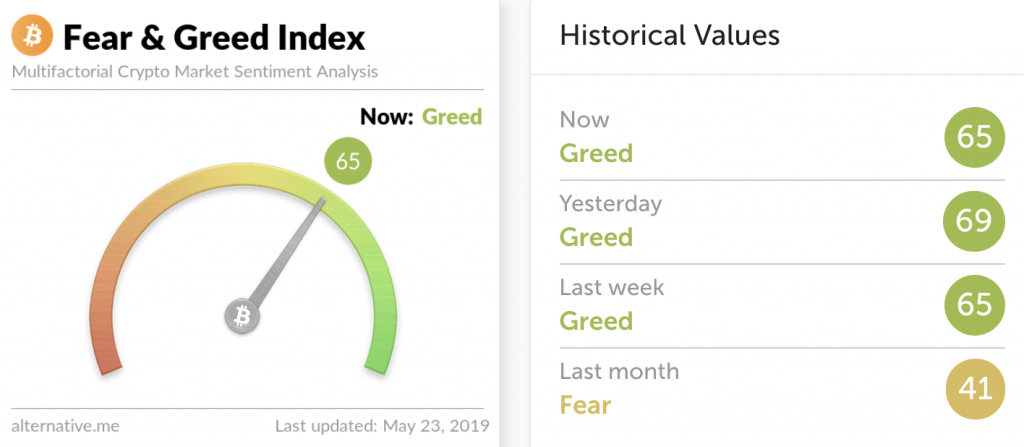Select the Historical Values header
Screen dimensions: 1024x447
coord(669,36)
